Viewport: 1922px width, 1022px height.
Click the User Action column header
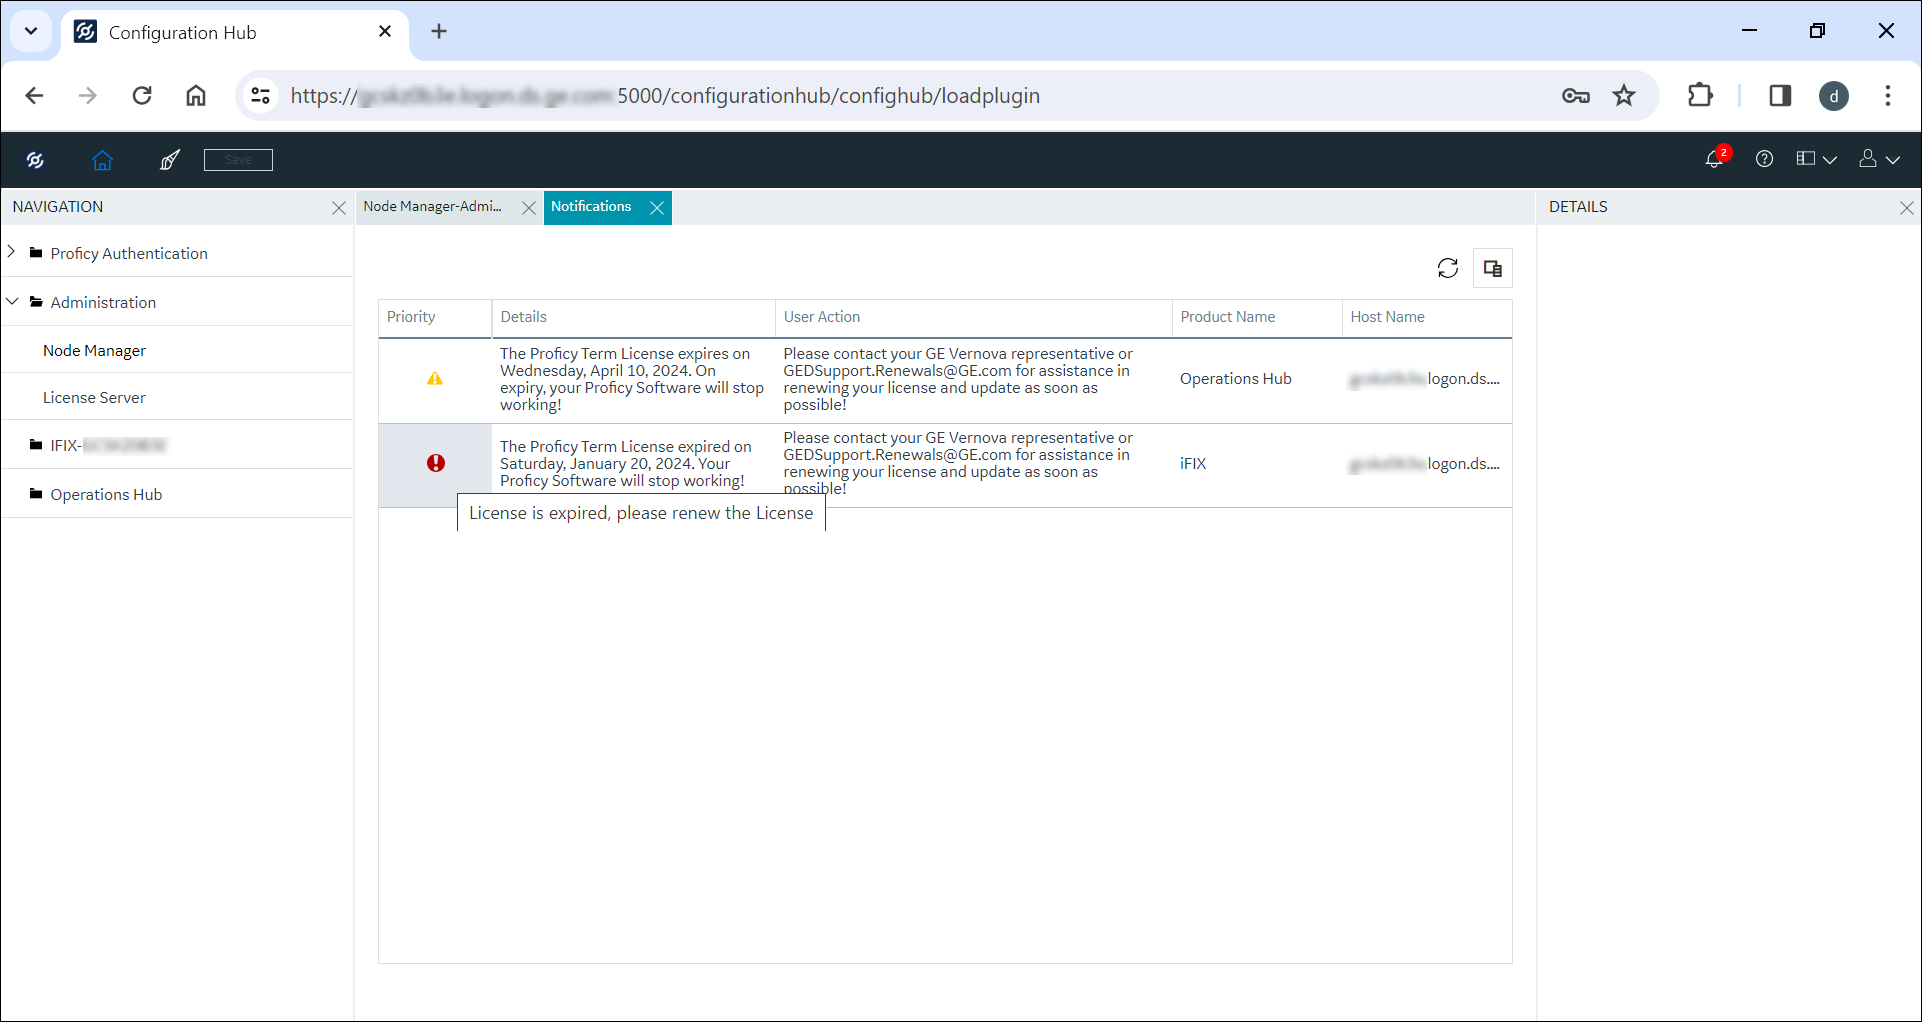973,317
